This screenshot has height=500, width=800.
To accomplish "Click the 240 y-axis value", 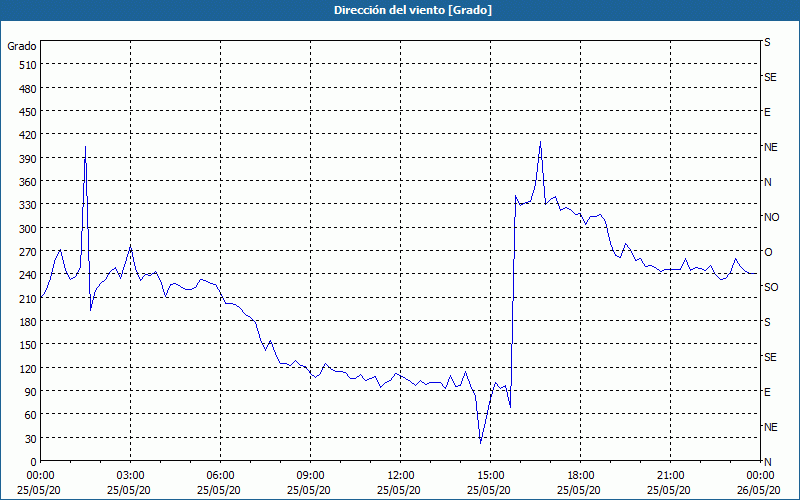I will pos(28,275).
